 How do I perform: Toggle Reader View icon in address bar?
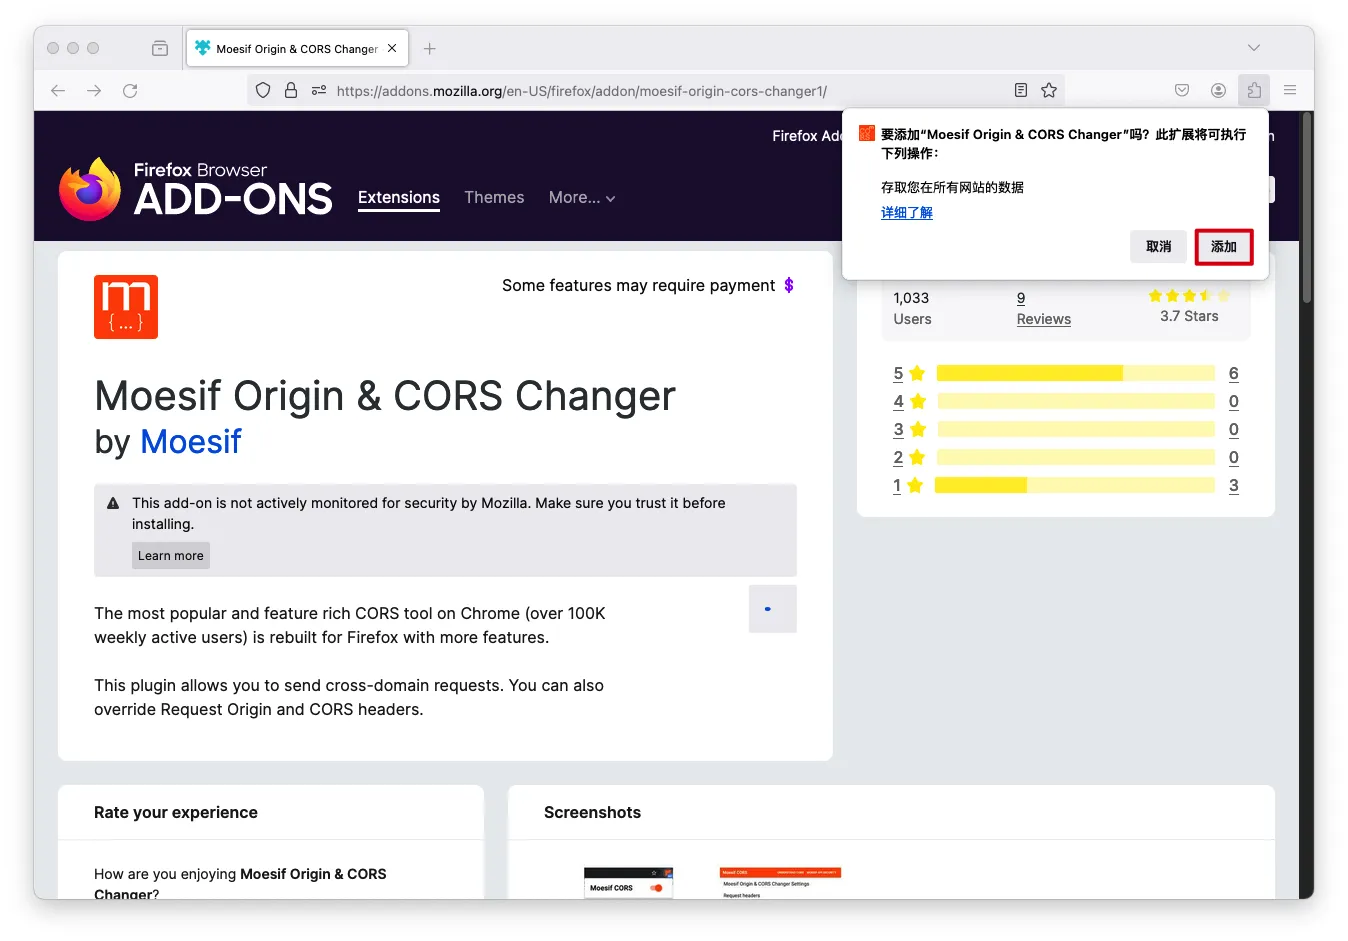[x=1020, y=91]
